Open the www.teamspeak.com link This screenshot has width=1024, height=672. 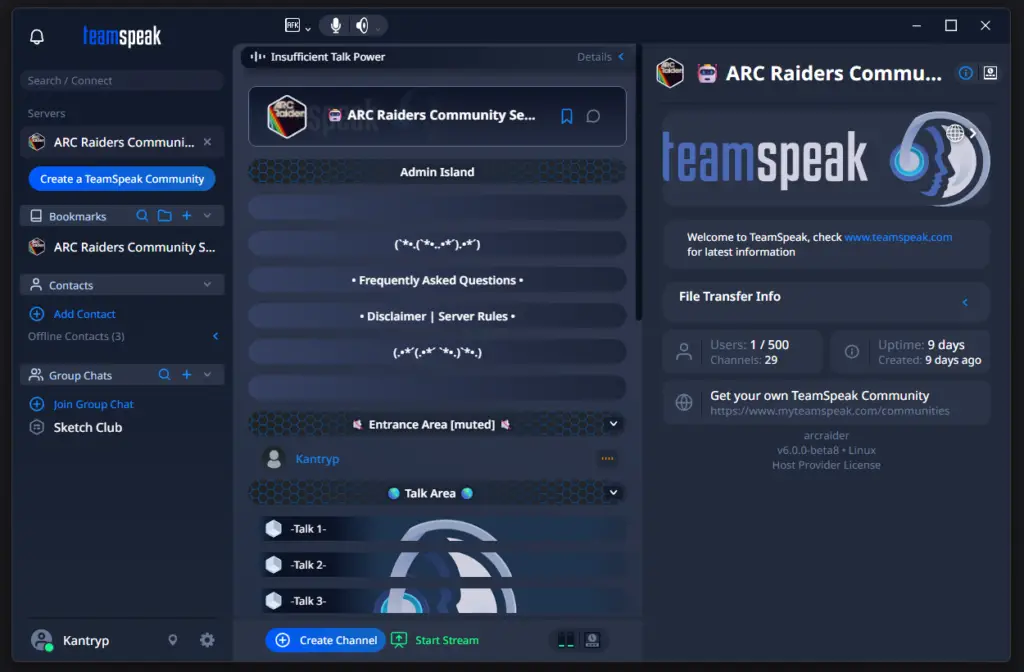(x=898, y=237)
